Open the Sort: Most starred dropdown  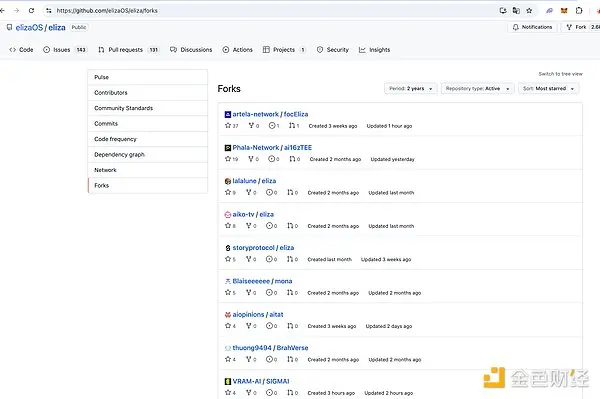[548, 88]
